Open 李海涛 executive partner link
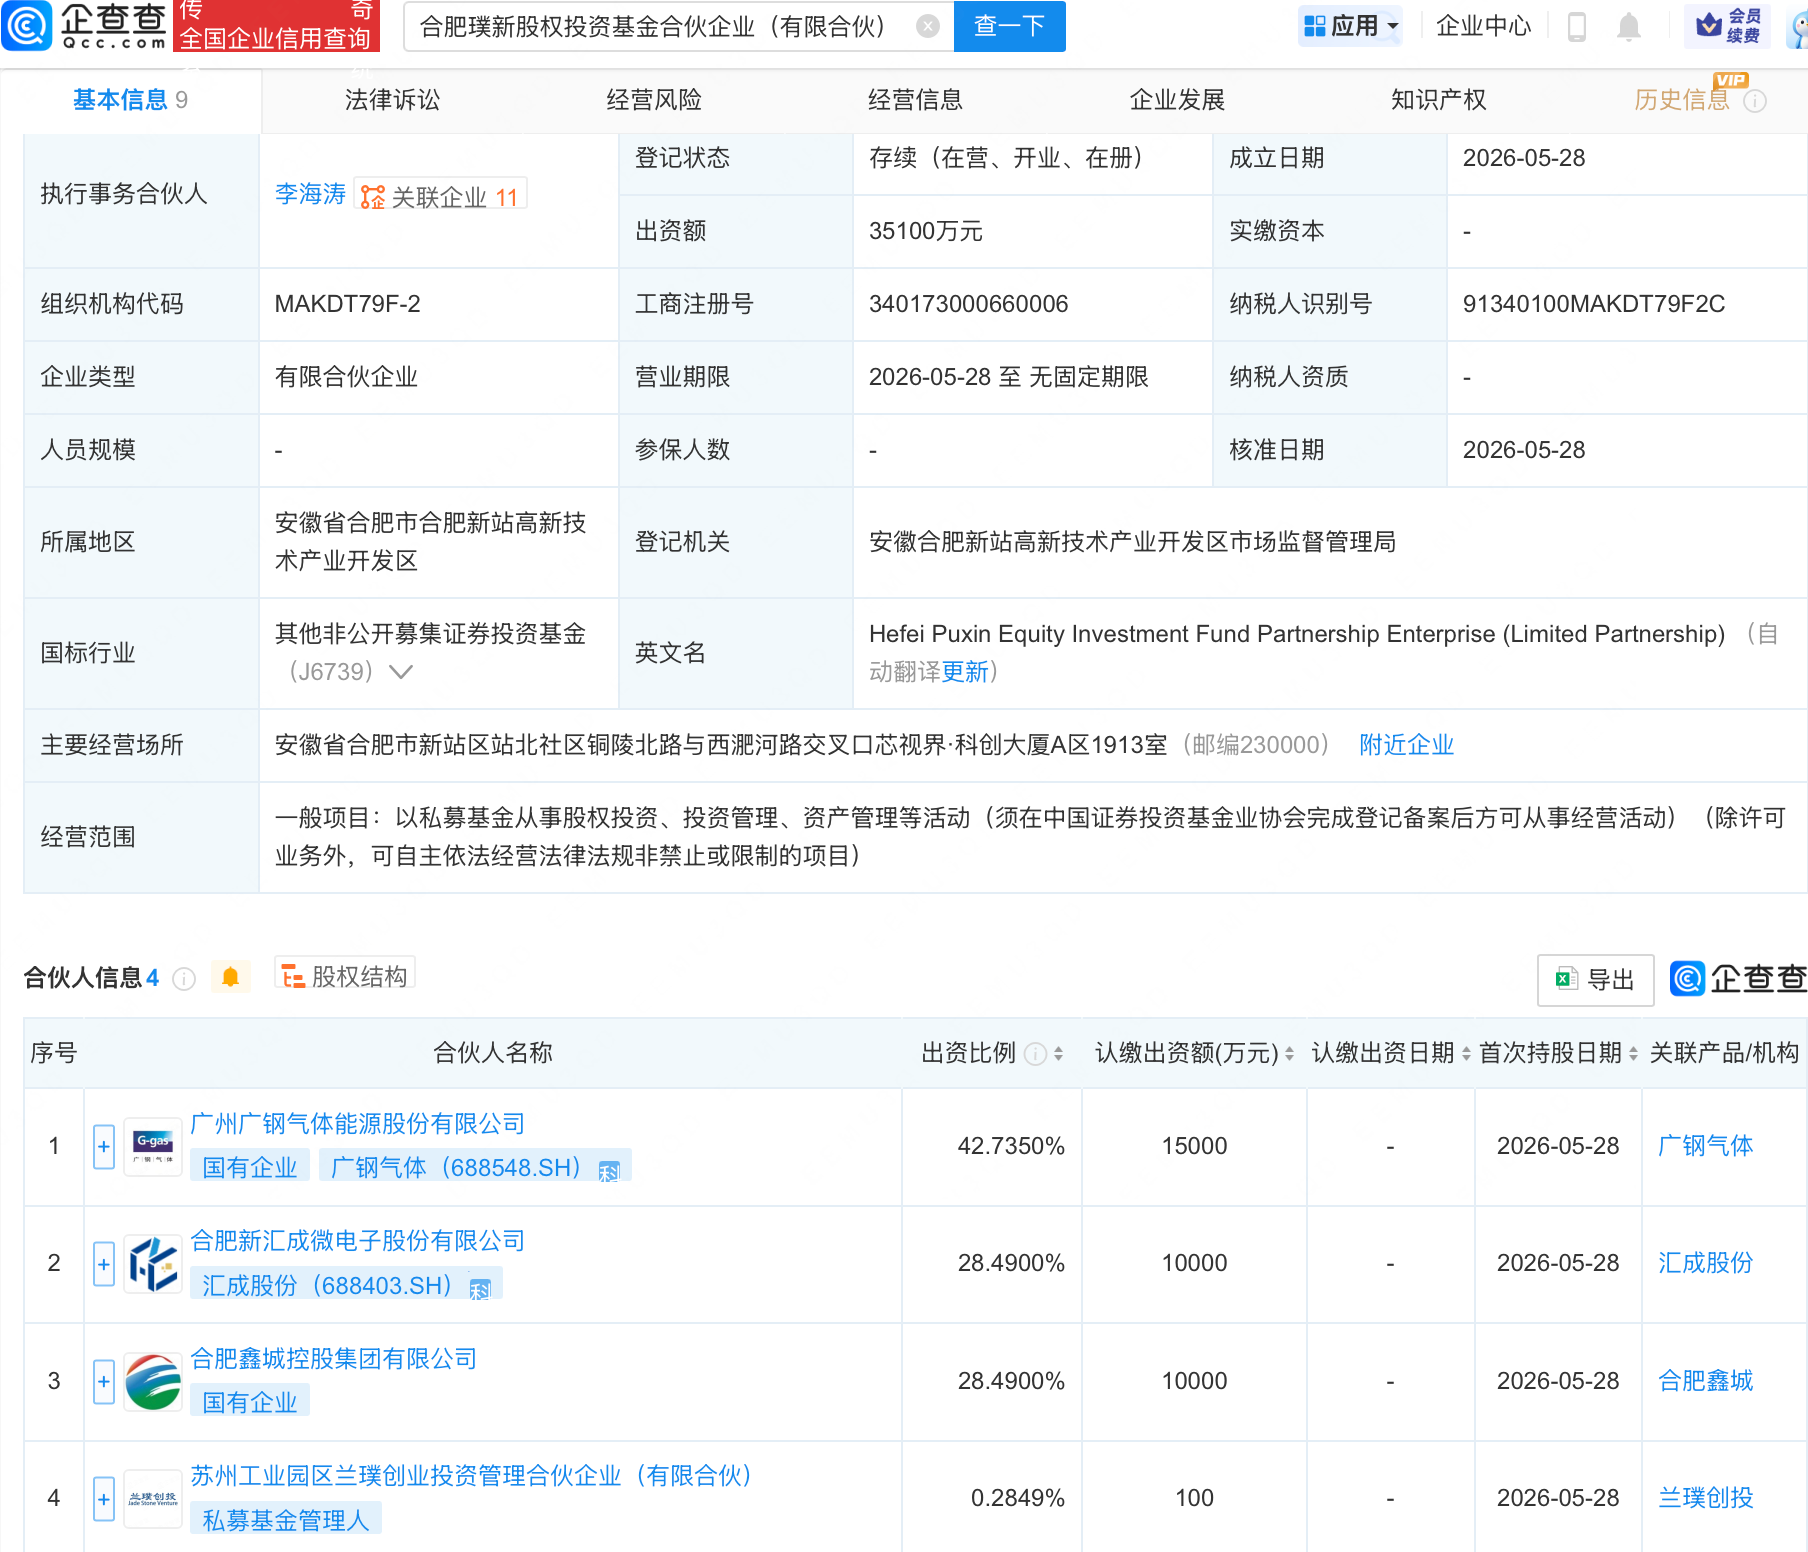 click(x=310, y=194)
